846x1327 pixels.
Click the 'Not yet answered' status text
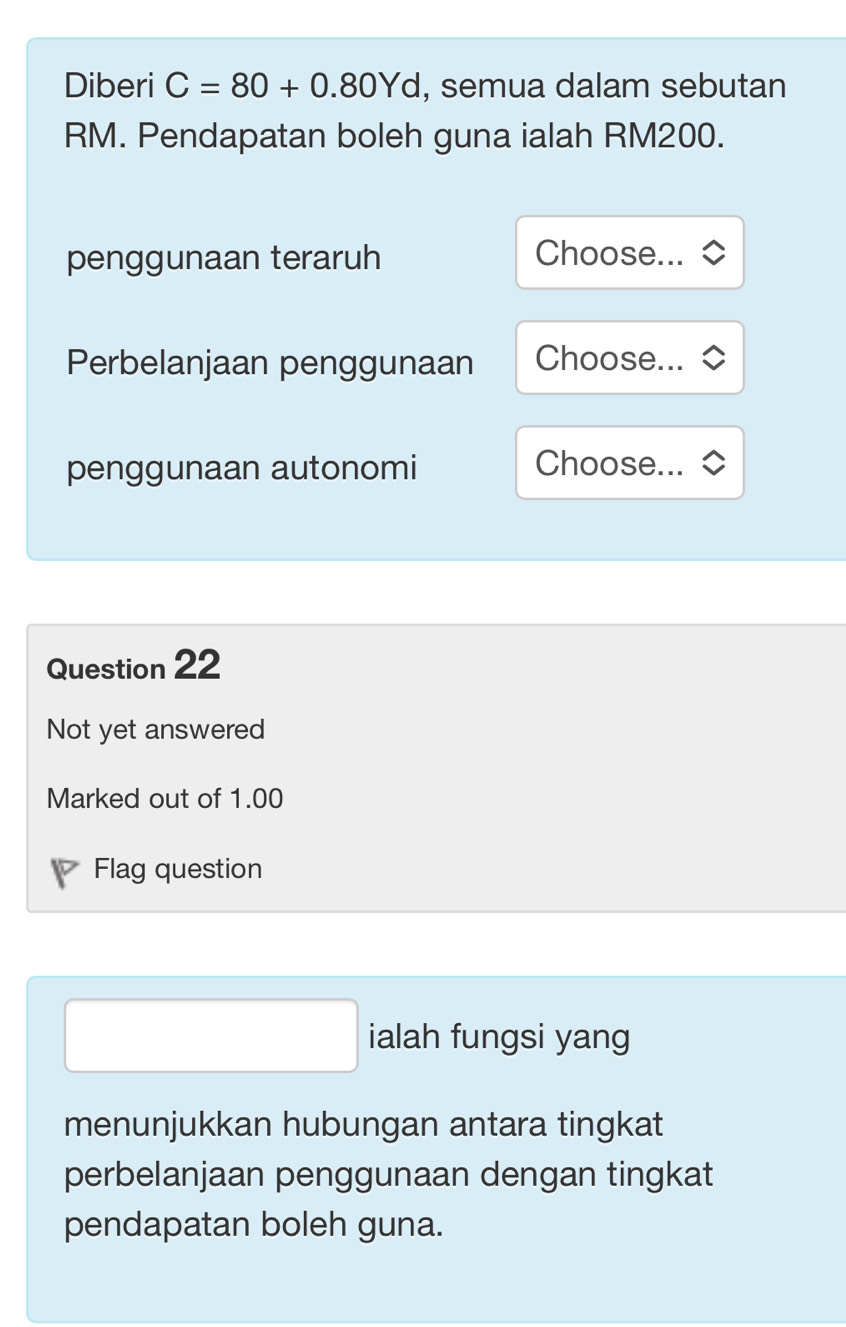[x=156, y=730]
